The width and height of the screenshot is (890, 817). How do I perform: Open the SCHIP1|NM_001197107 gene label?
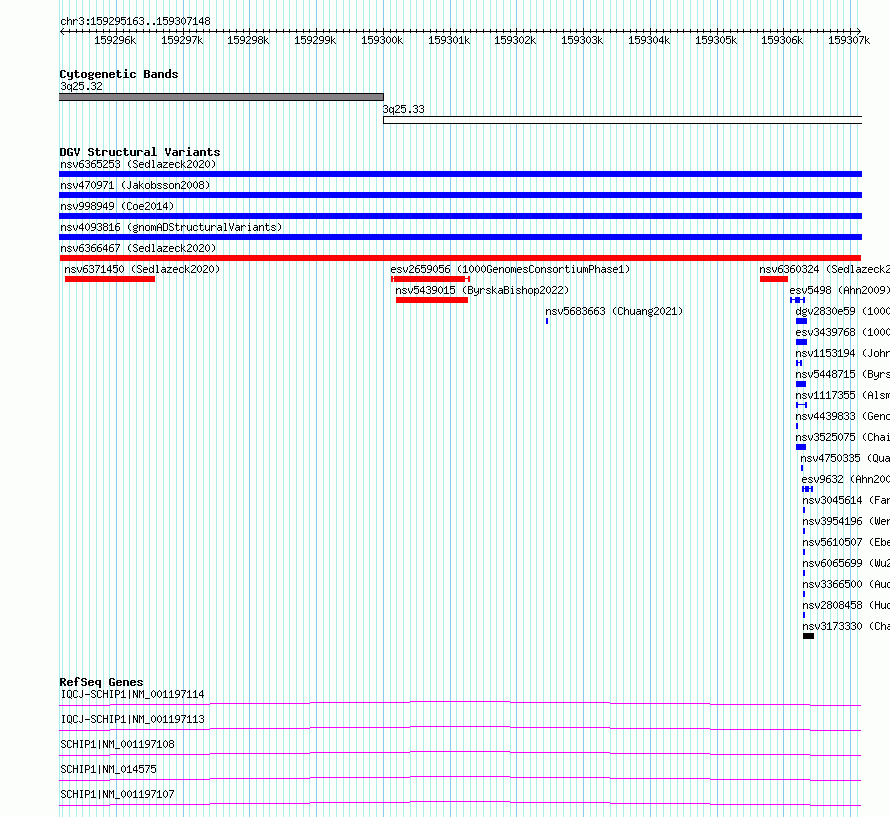pos(117,794)
